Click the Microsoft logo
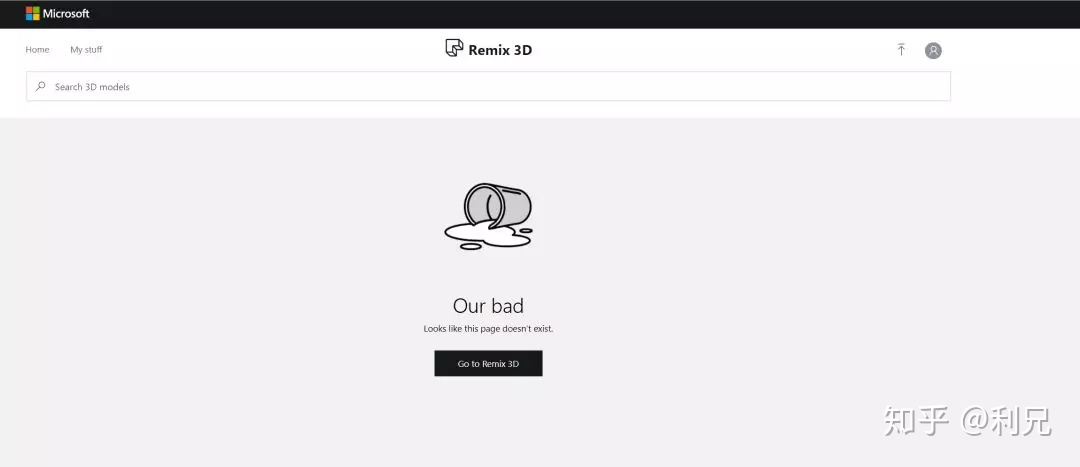Viewport: 1080px width, 467px height. coord(57,13)
